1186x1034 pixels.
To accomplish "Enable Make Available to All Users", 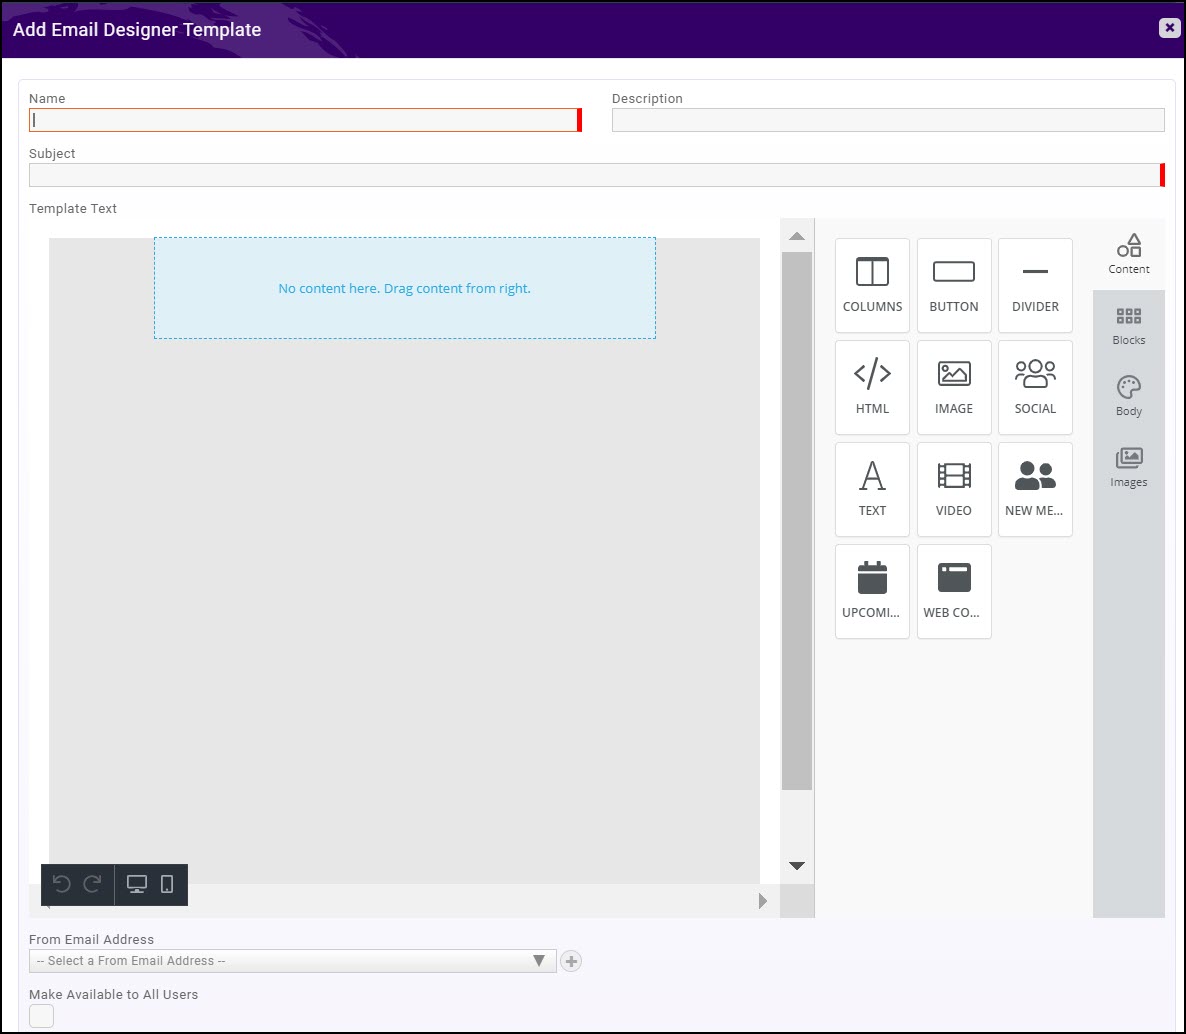I will pos(41,1015).
